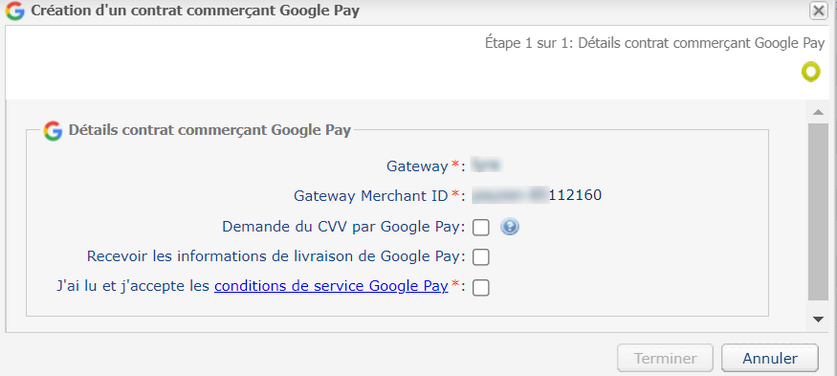
Task: Click the Terminer button
Action: tap(665, 358)
